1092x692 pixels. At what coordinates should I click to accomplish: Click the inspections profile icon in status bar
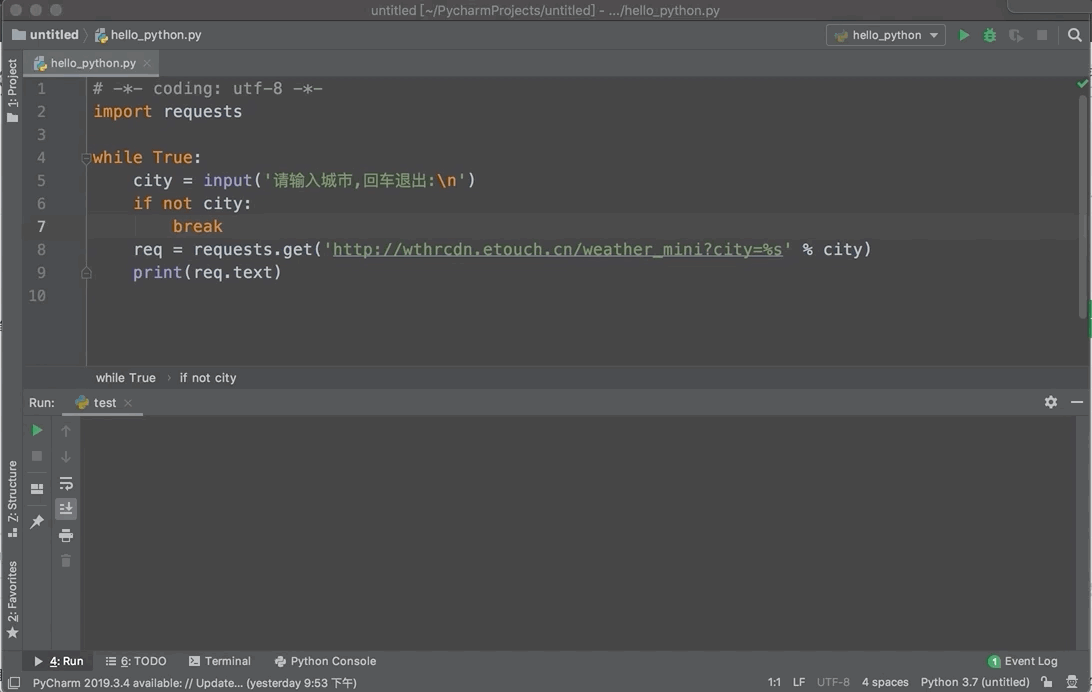click(1072, 682)
